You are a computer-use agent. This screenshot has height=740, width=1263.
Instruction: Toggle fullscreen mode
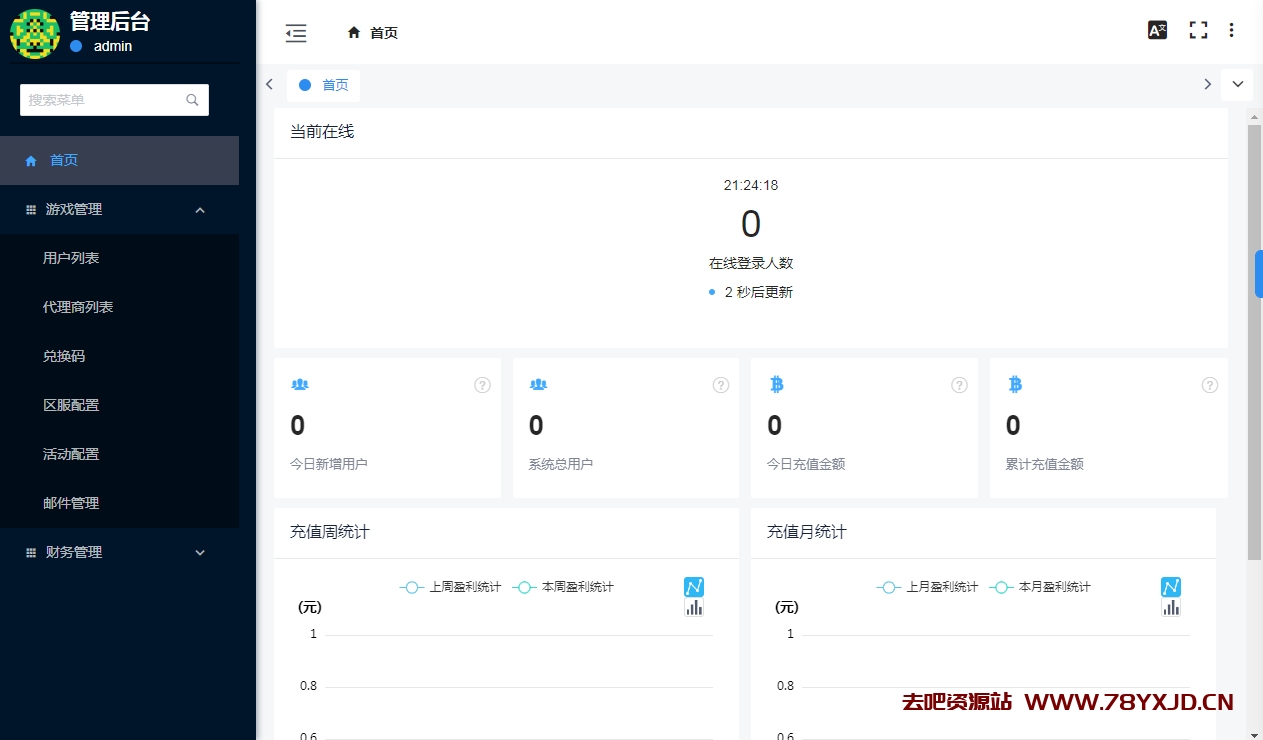click(1198, 30)
